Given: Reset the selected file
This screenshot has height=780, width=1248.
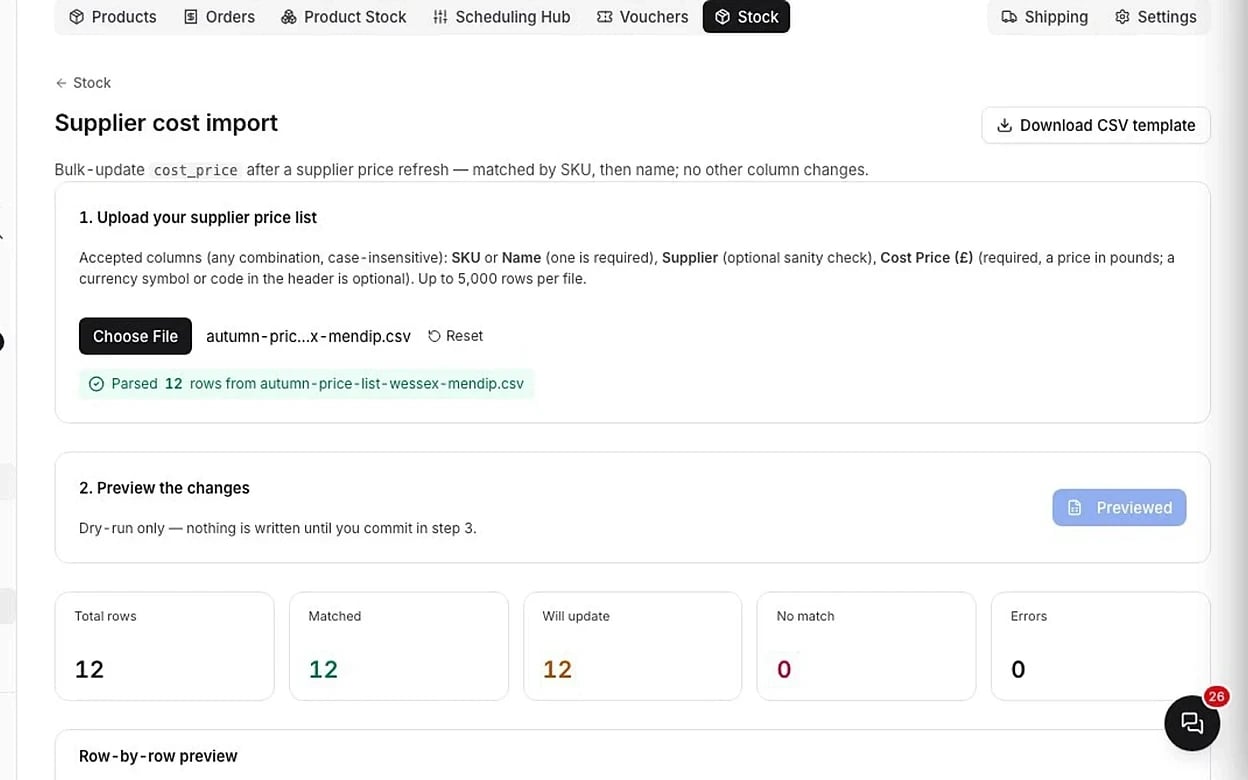Looking at the screenshot, I should 455,336.
